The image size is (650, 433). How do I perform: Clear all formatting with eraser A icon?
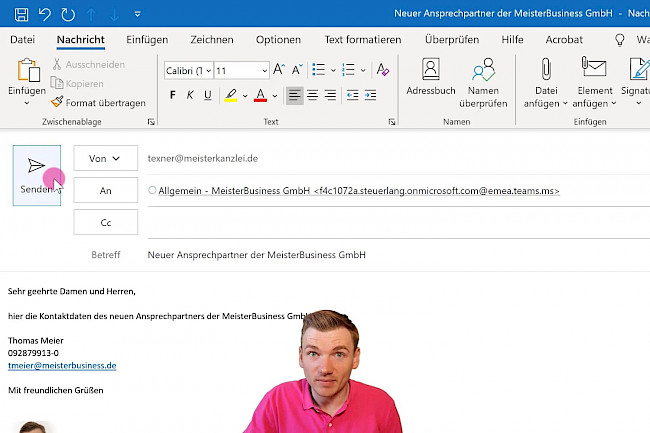pyautogui.click(x=383, y=70)
